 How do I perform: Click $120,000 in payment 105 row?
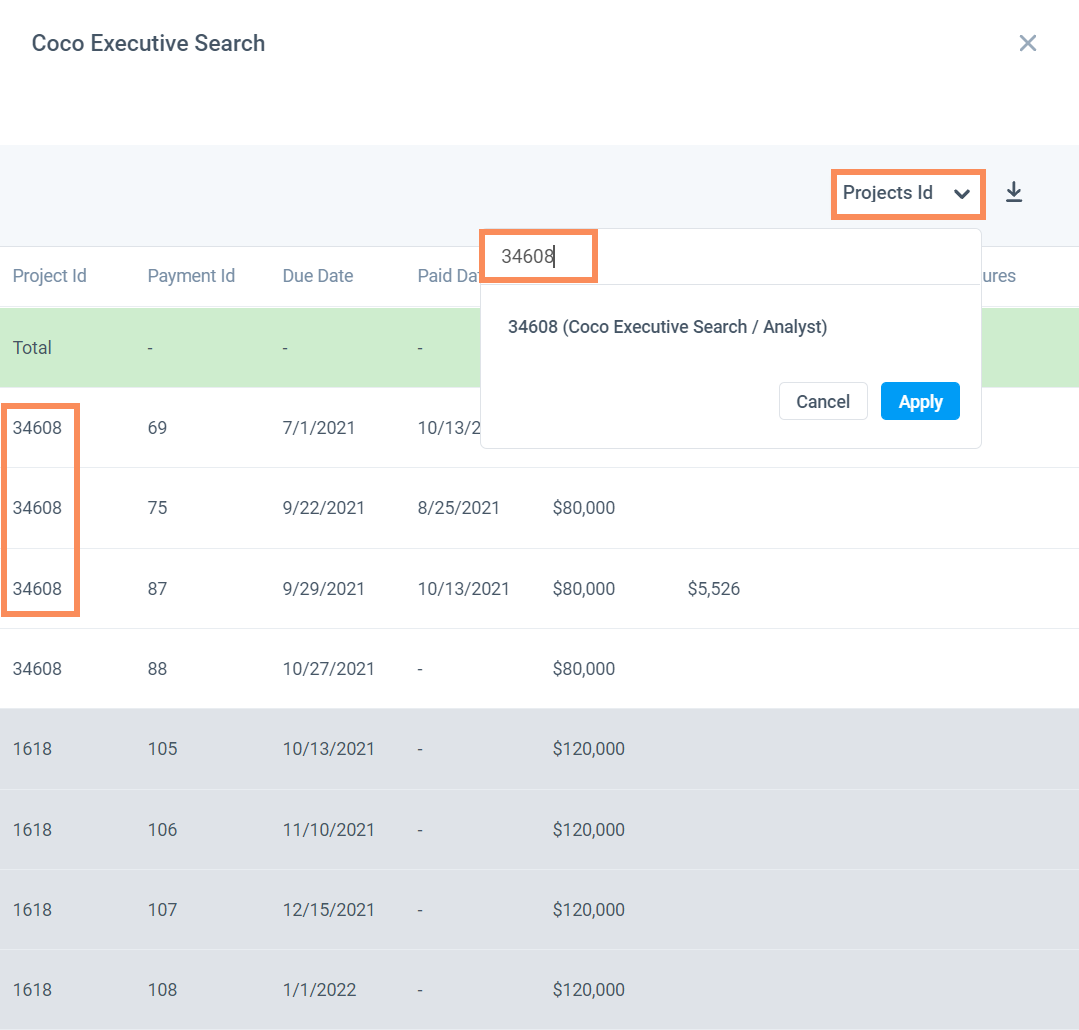[x=588, y=749]
